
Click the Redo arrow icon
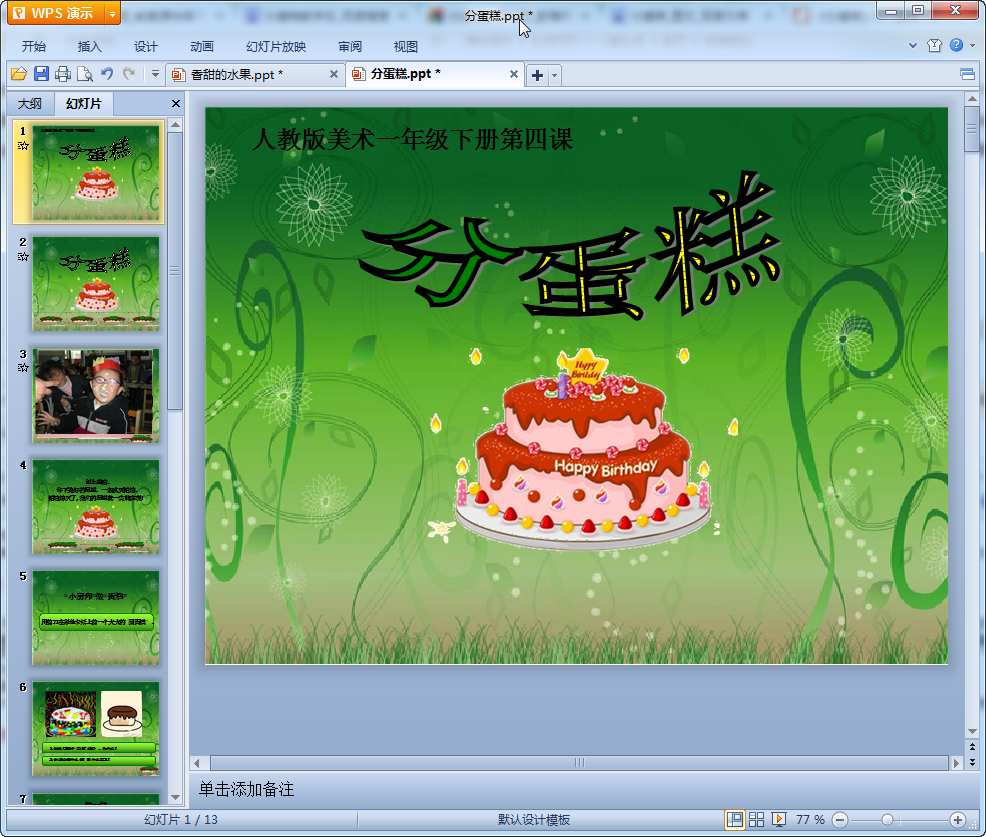click(x=129, y=74)
